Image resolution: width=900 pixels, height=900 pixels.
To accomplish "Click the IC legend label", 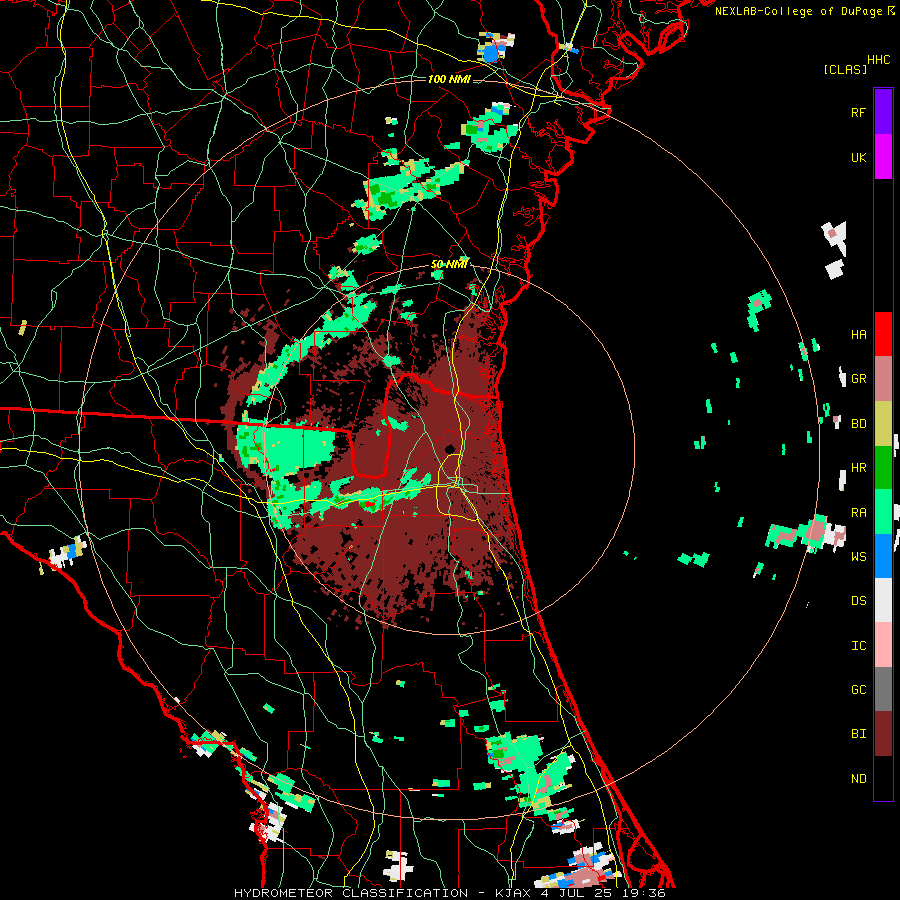I will tap(858, 646).
